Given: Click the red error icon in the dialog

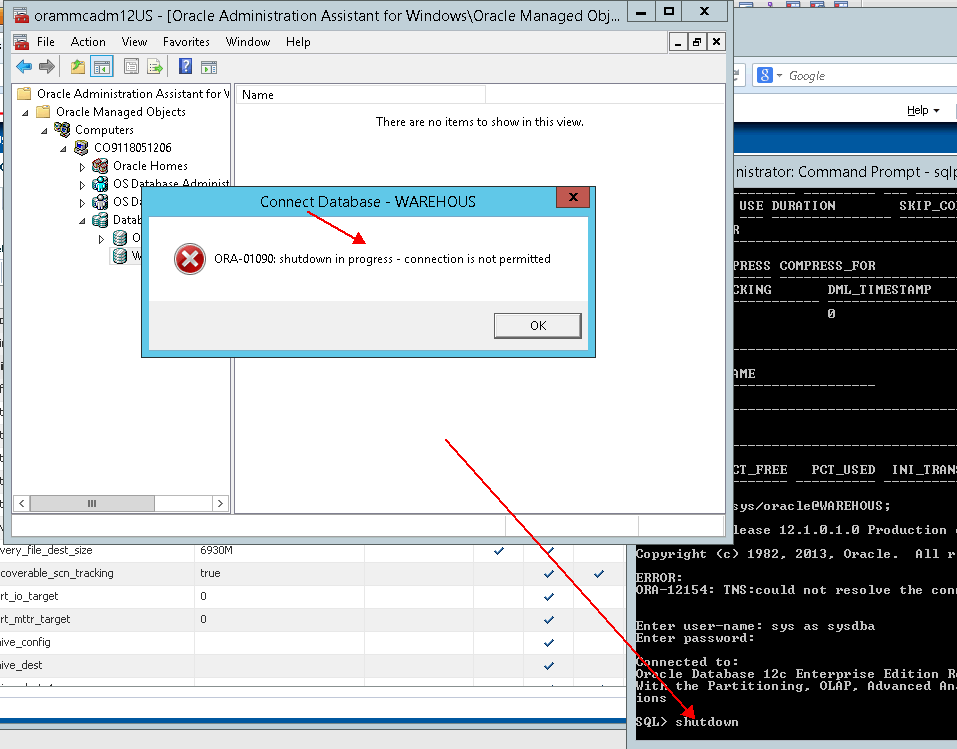Looking at the screenshot, I should 190,259.
